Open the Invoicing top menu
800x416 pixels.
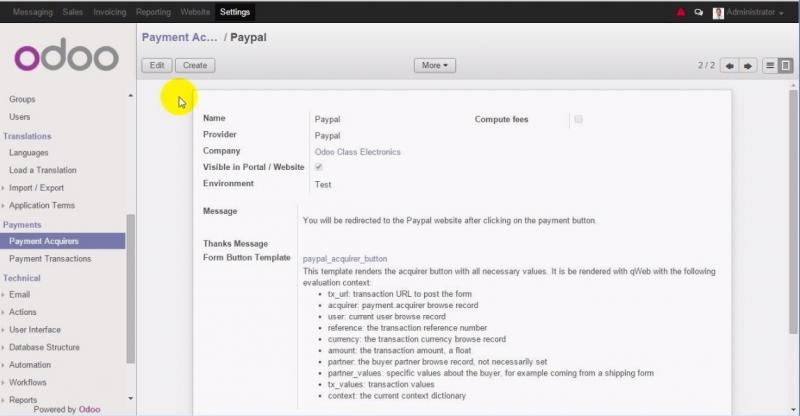pyautogui.click(x=110, y=12)
